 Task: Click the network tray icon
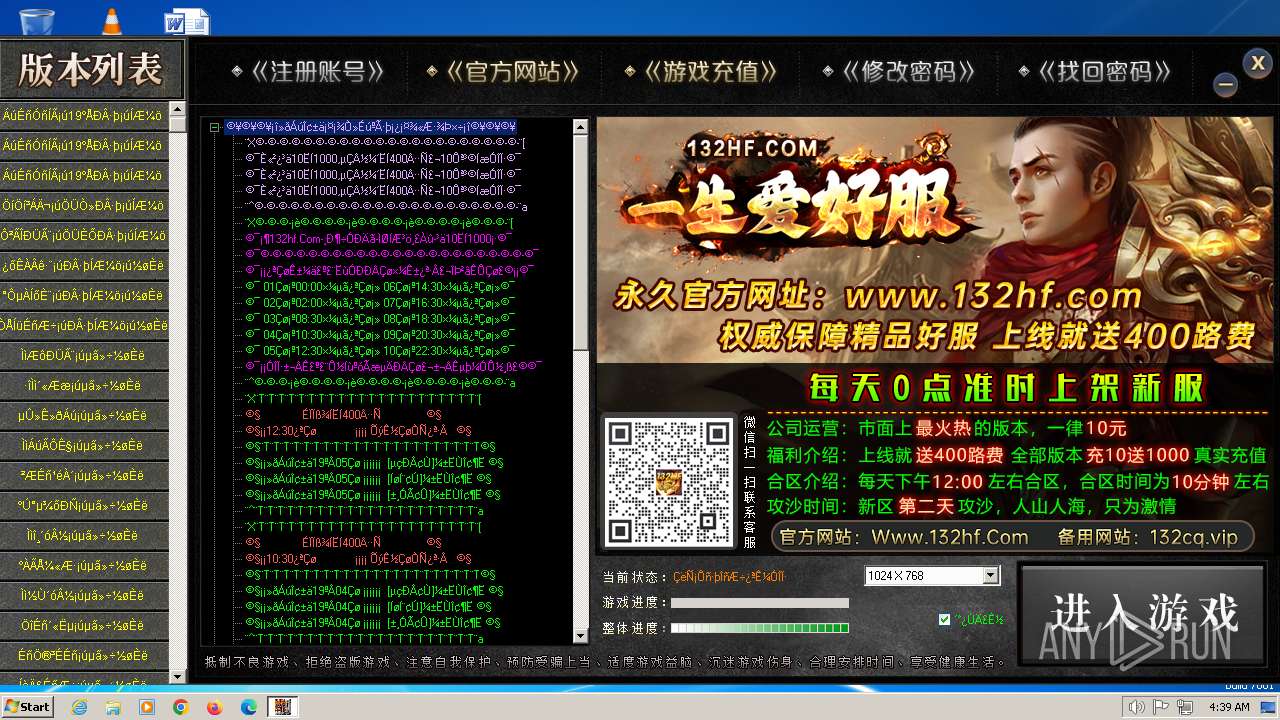pyautogui.click(x=1186, y=707)
